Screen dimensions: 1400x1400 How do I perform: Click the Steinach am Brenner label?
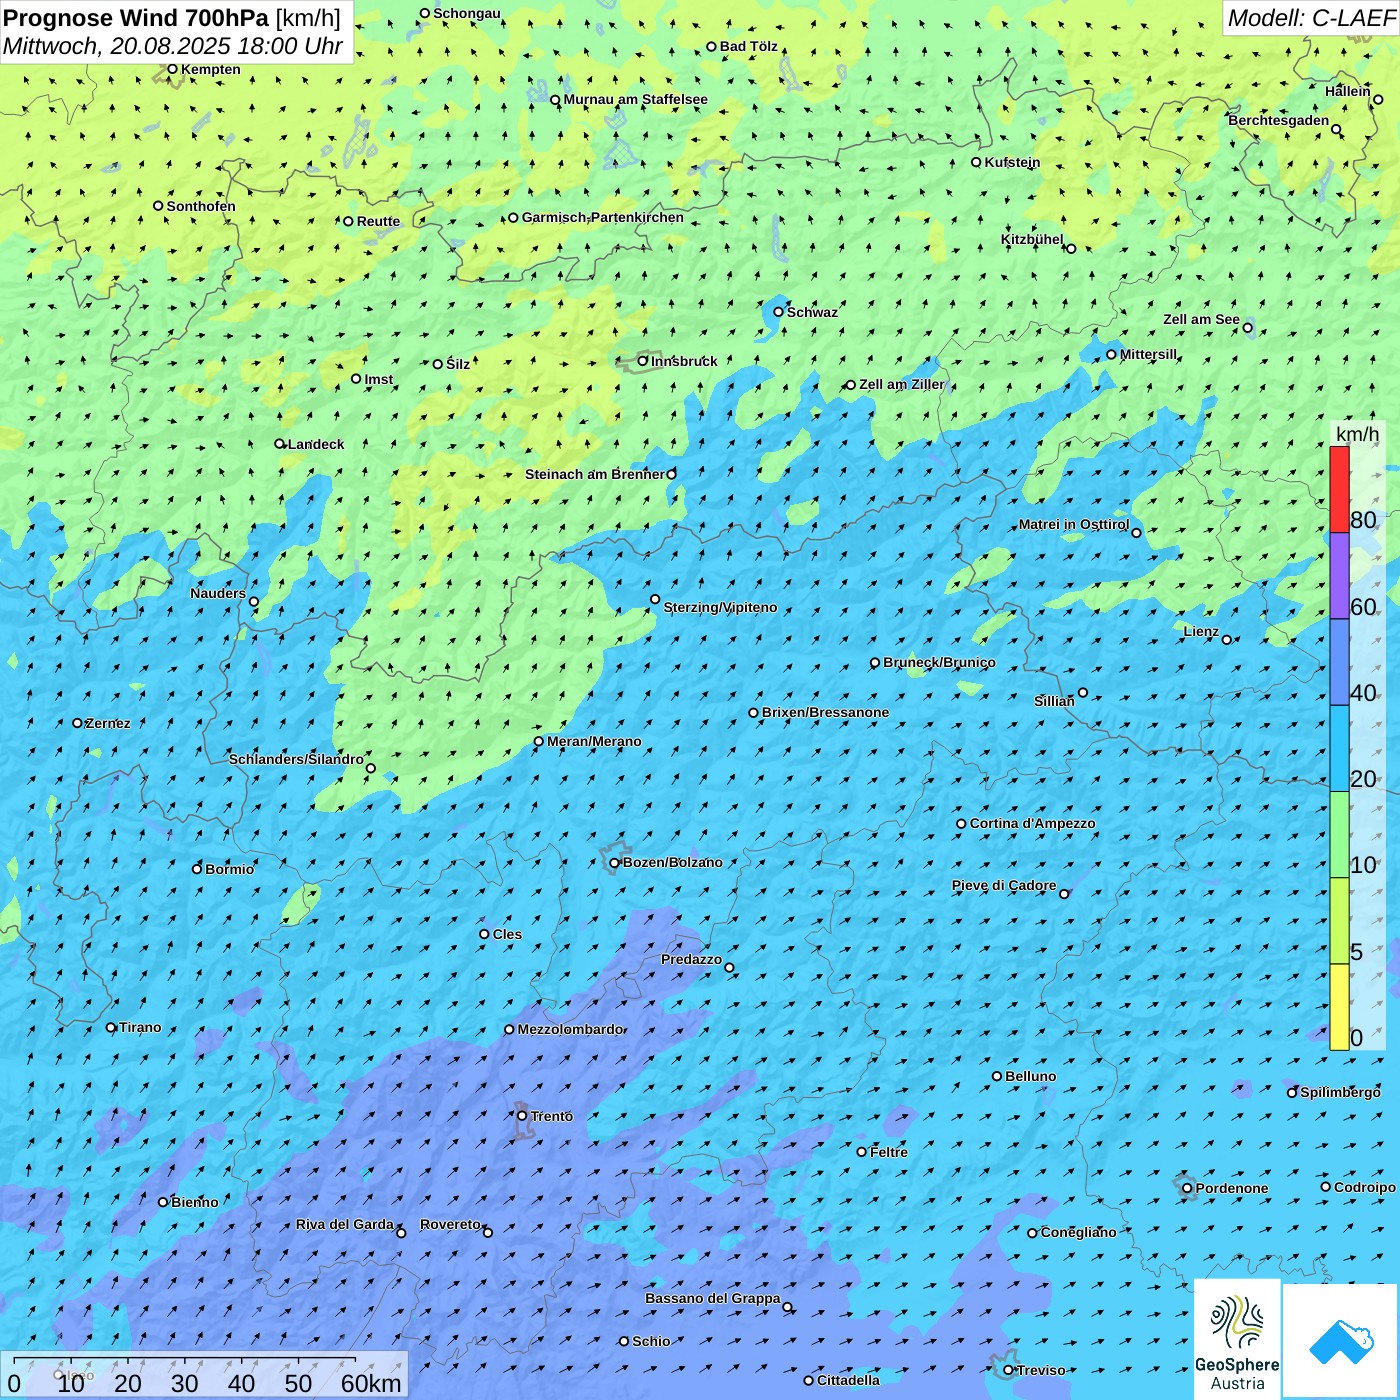pos(595,474)
